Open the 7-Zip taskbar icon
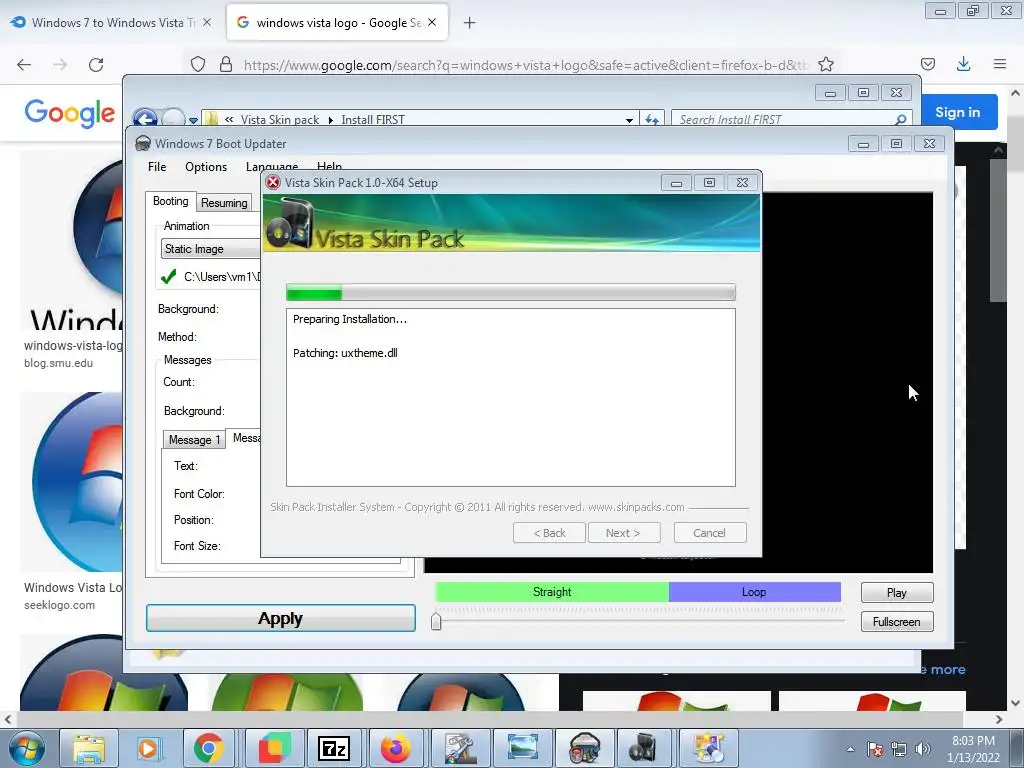The image size is (1024, 768). (334, 748)
